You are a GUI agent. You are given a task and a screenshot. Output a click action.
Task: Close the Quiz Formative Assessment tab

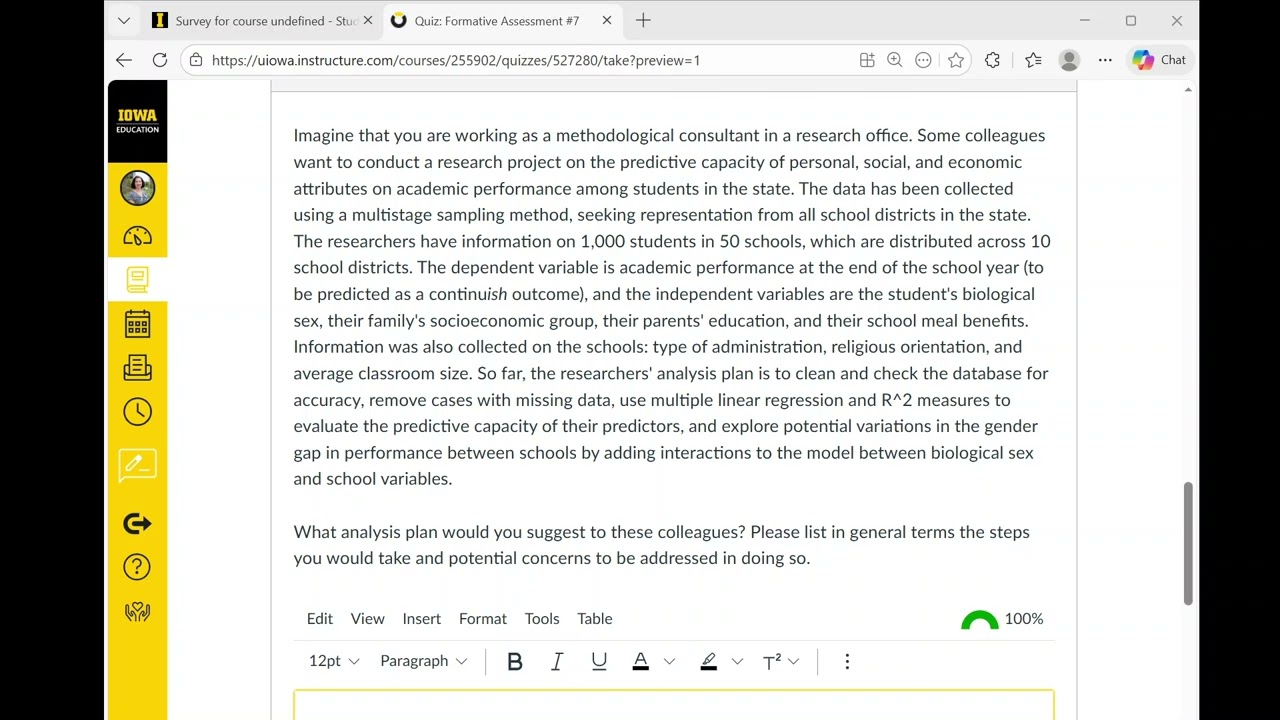tap(606, 20)
